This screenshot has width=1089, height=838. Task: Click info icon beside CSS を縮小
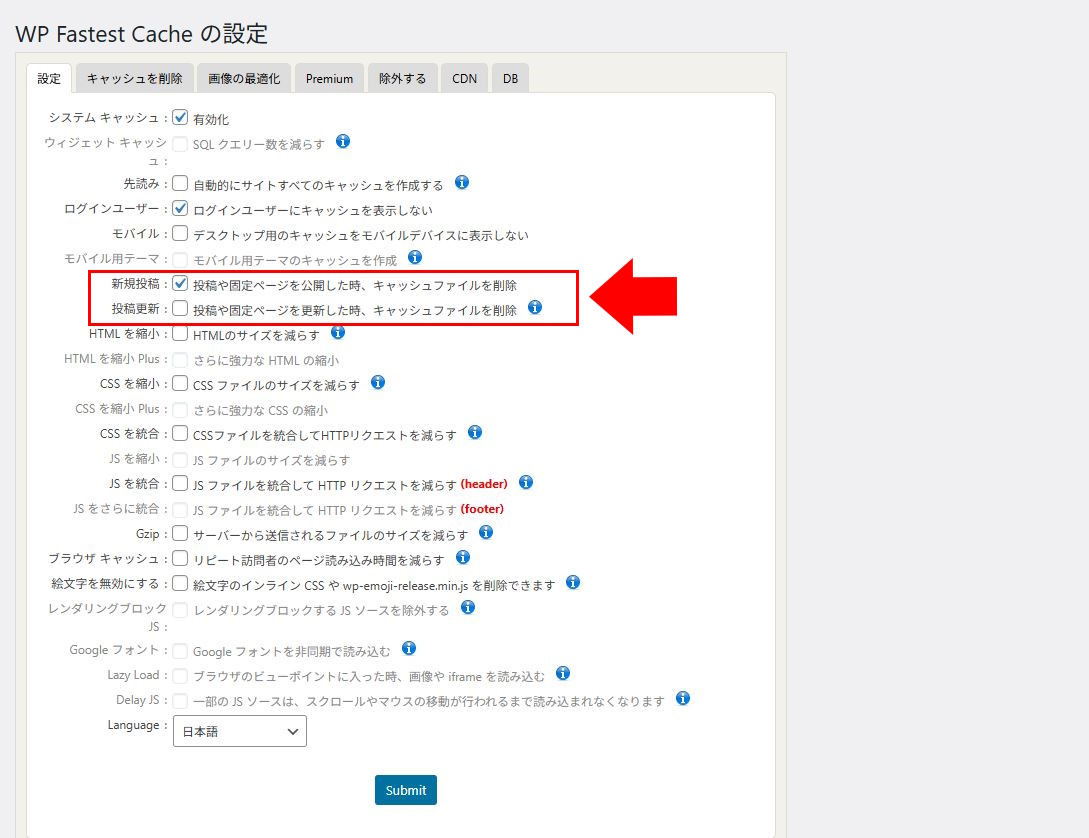[x=378, y=383]
